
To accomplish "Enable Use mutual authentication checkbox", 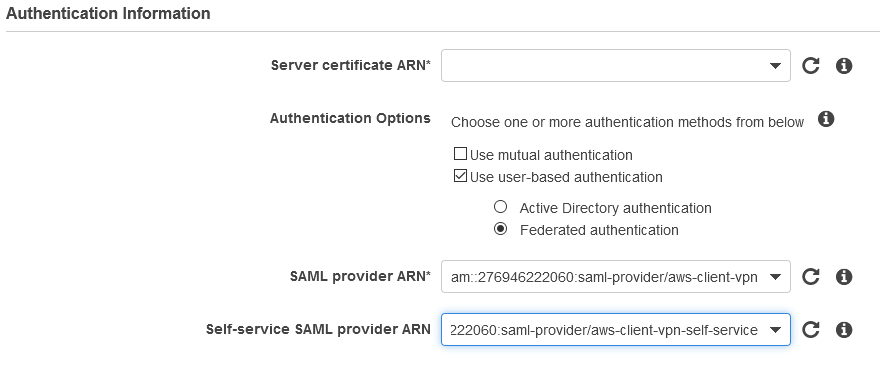I will click(460, 154).
